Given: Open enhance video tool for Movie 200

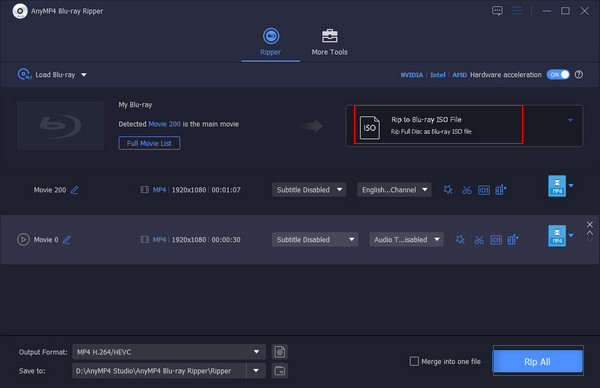Looking at the screenshot, I should pyautogui.click(x=501, y=190).
